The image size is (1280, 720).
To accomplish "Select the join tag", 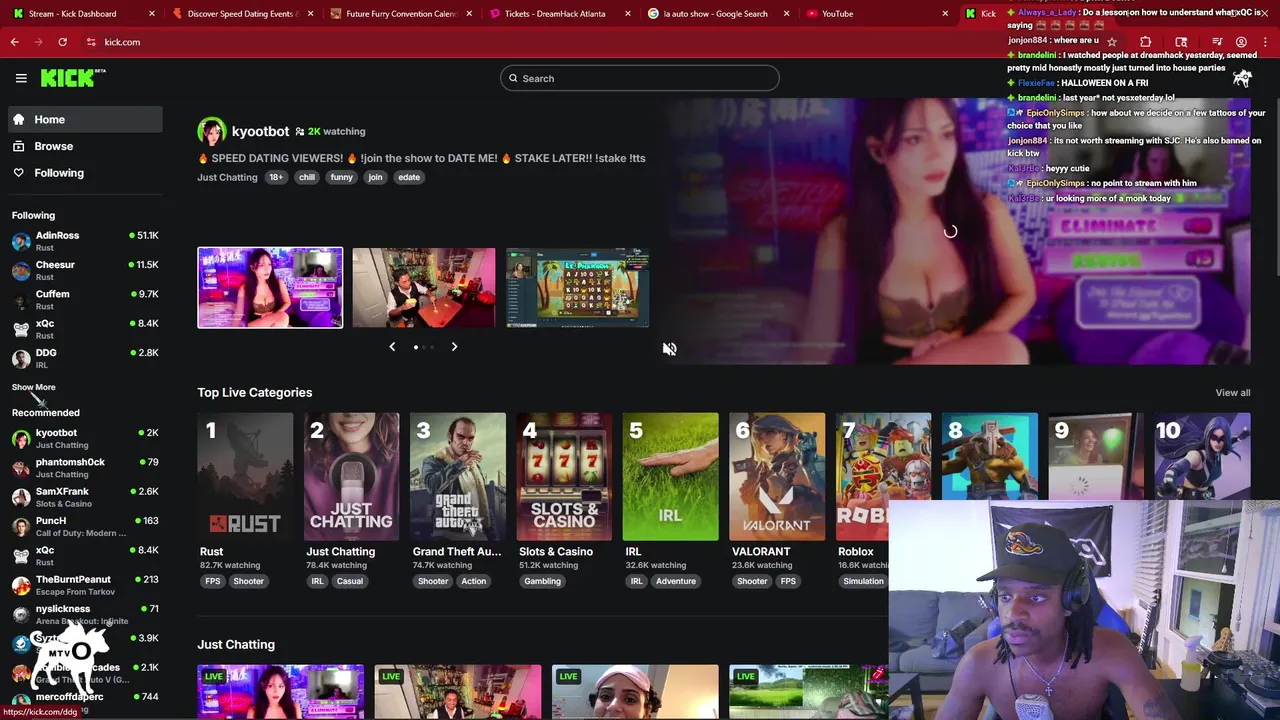I will (x=375, y=177).
